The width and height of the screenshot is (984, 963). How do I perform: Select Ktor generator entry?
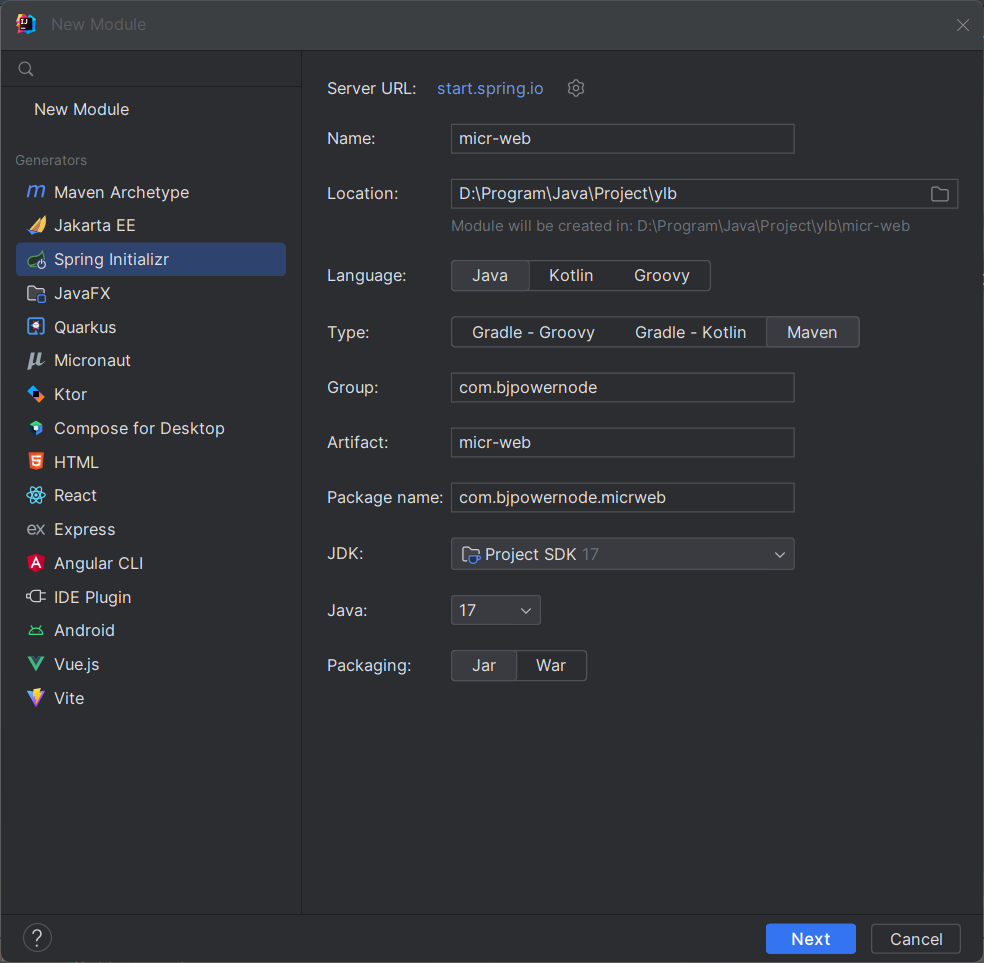click(x=151, y=394)
